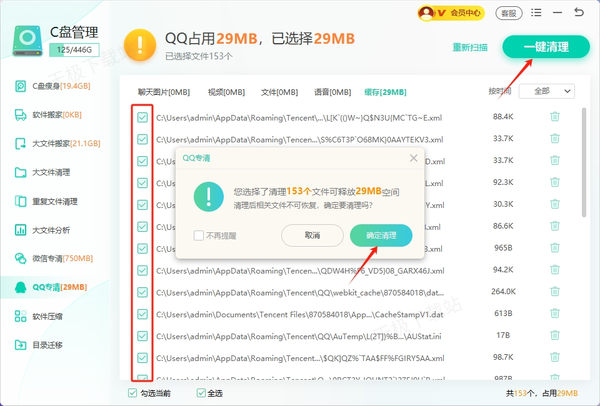600x406 pixels.
Task: Click the 重新扫描 rescan link
Action: [x=472, y=47]
